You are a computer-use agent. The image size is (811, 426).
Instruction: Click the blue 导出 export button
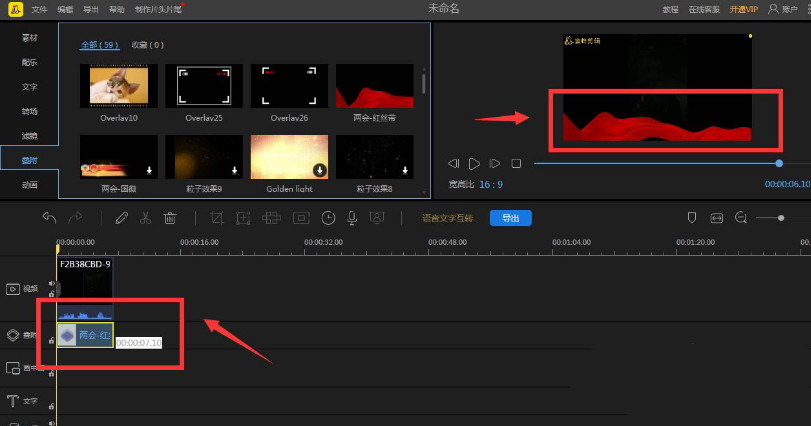510,218
